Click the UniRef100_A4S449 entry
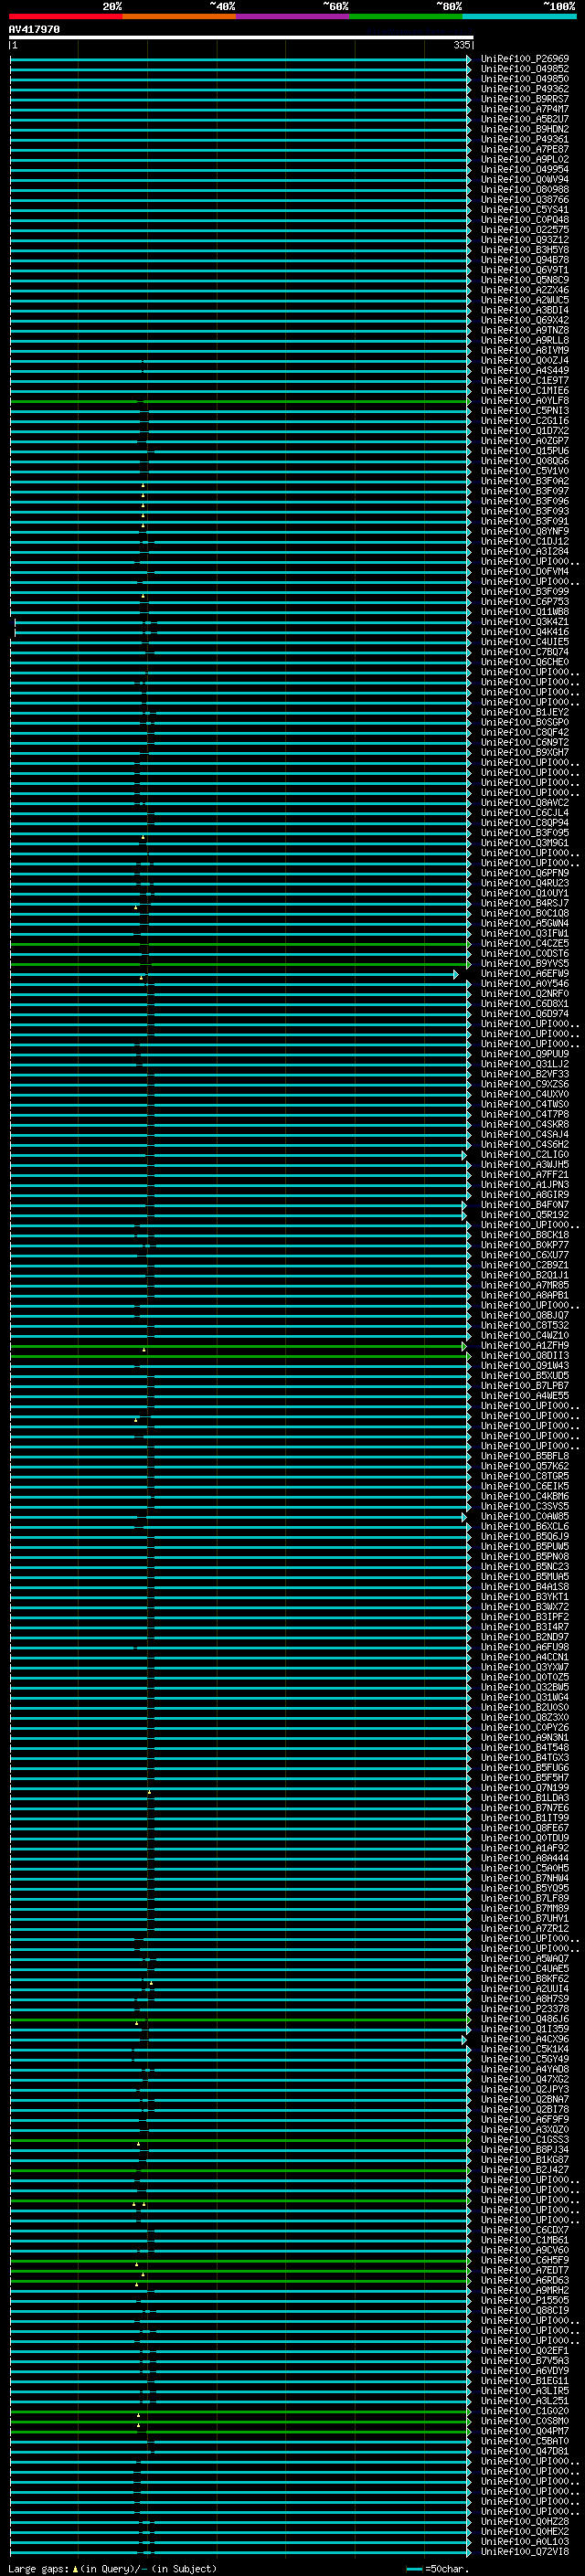The width and height of the screenshot is (585, 2576). click(525, 371)
